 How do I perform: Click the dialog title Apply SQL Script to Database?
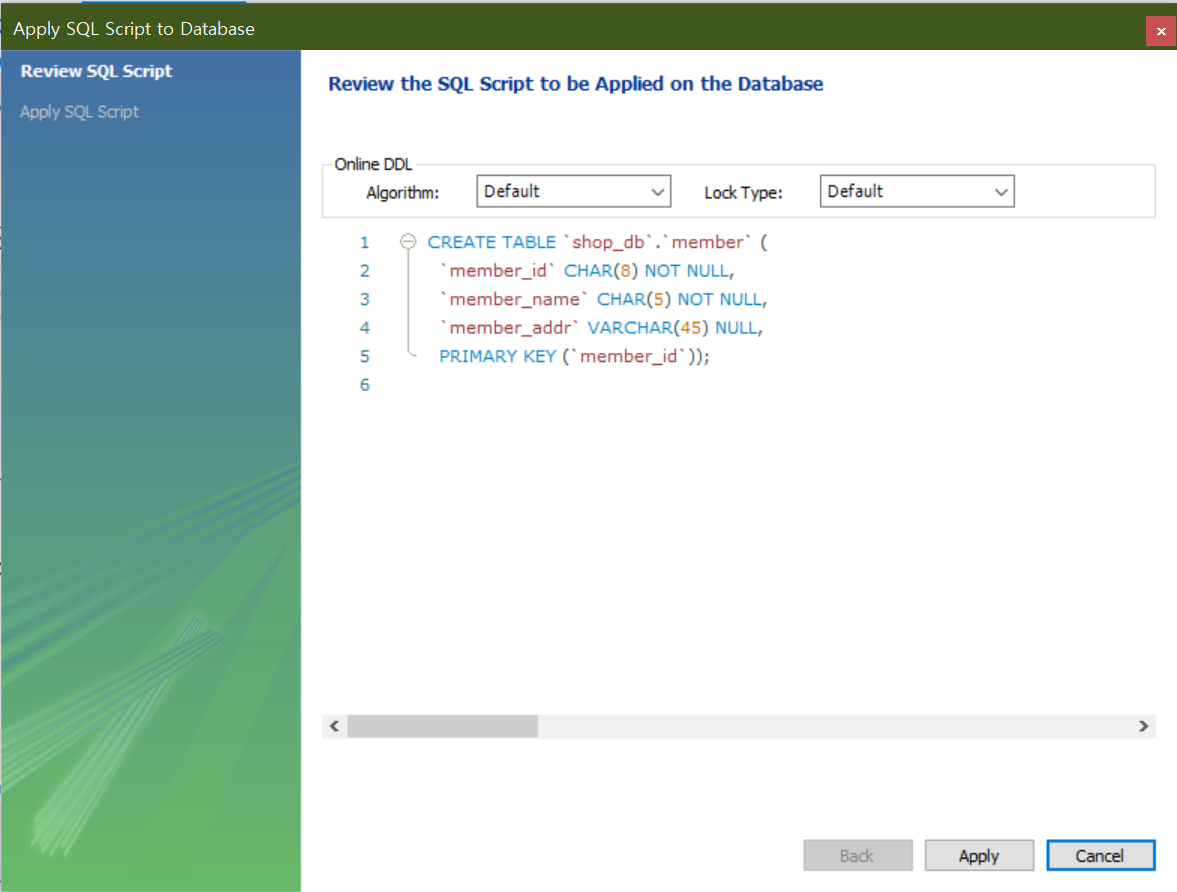[x=134, y=29]
